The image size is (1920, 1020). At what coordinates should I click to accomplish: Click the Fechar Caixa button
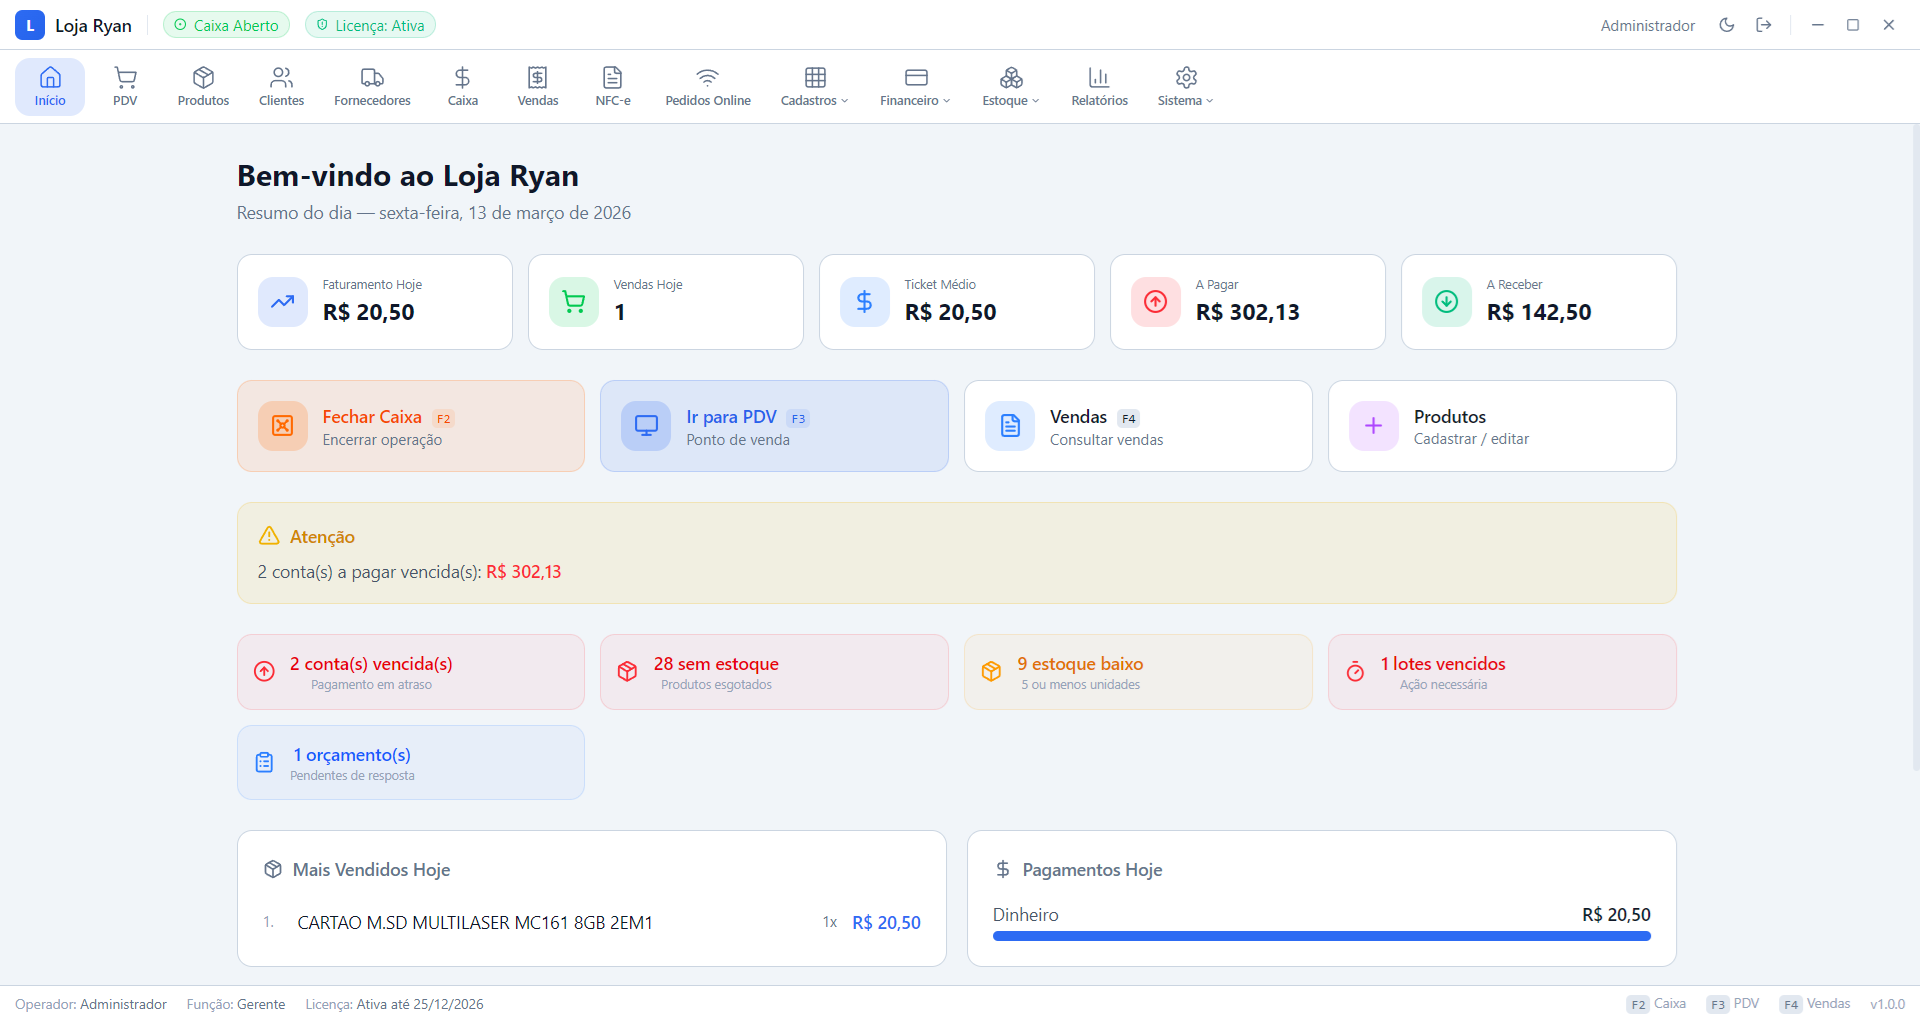[411, 426]
